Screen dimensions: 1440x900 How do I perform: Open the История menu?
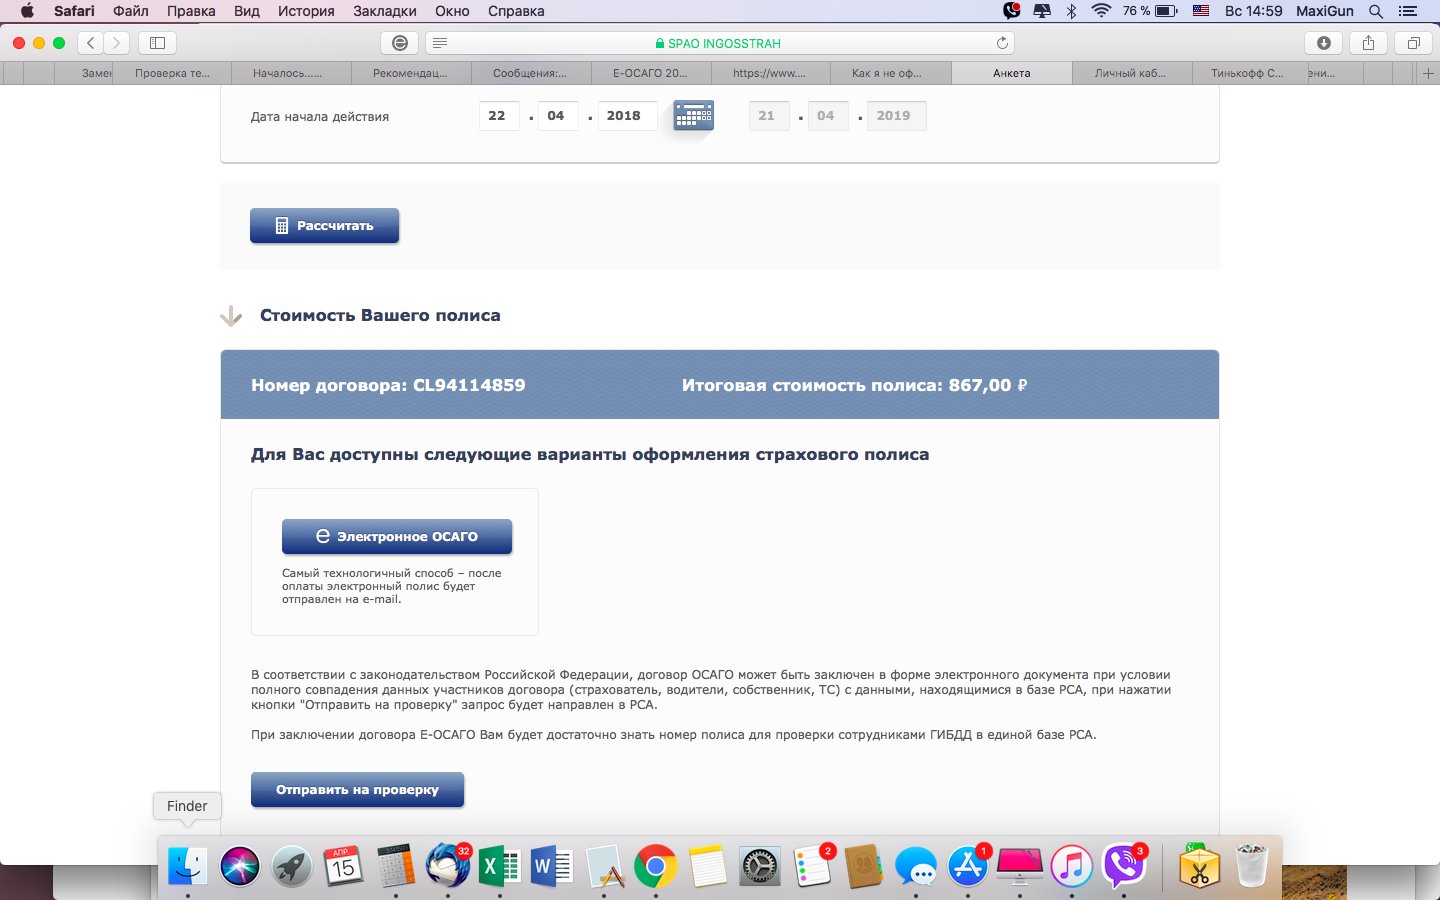pos(306,11)
